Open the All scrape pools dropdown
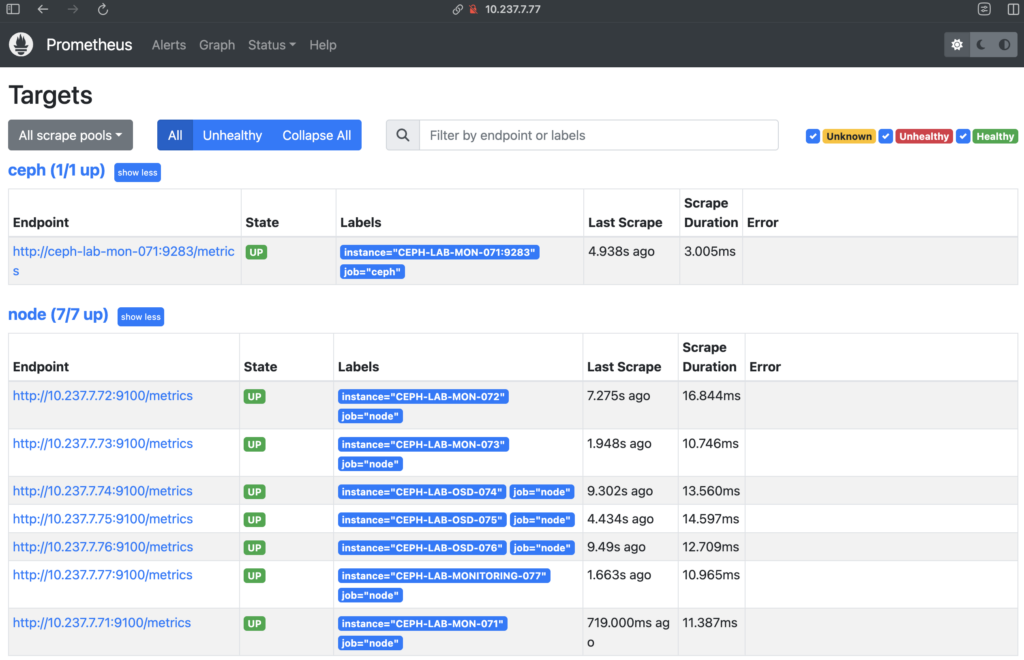1024x660 pixels. point(71,135)
